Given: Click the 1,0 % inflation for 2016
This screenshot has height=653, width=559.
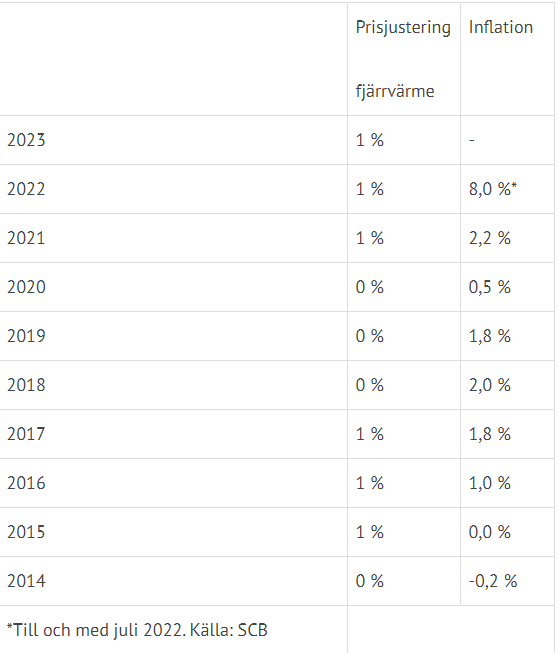Looking at the screenshot, I should click(489, 483).
